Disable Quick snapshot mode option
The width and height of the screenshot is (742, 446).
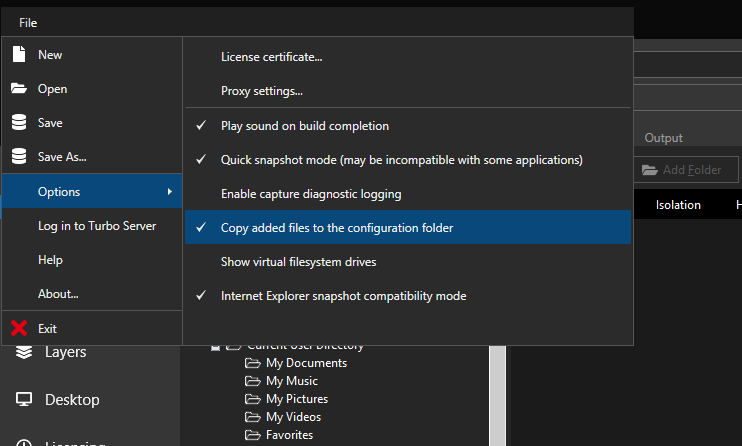[401, 160]
